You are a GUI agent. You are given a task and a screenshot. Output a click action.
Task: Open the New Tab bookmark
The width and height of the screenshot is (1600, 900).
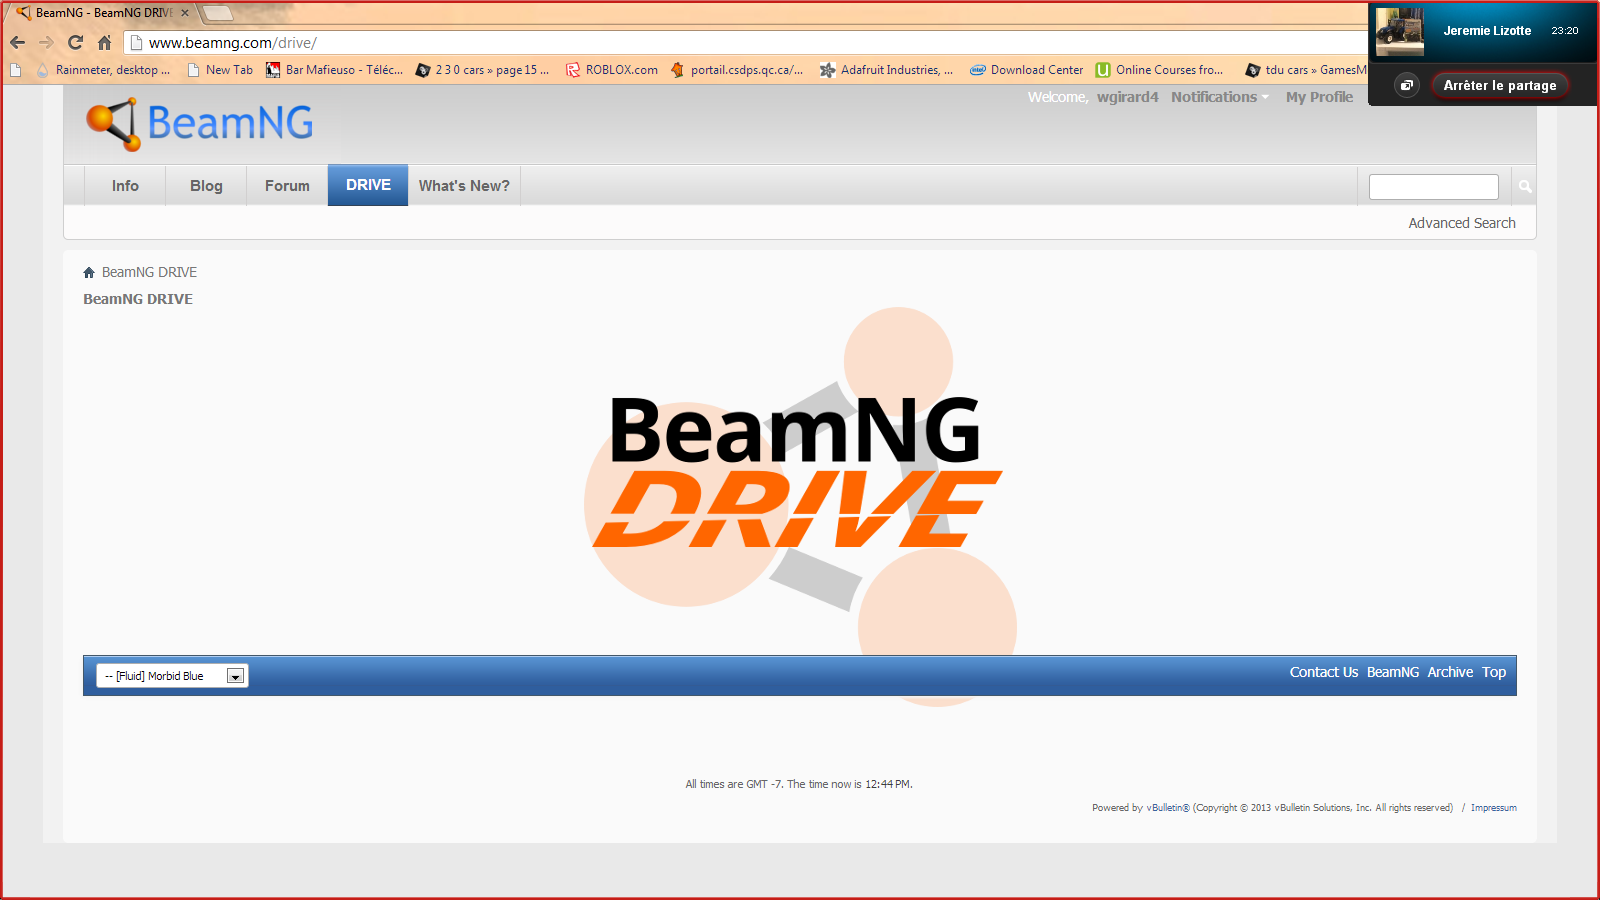[220, 70]
